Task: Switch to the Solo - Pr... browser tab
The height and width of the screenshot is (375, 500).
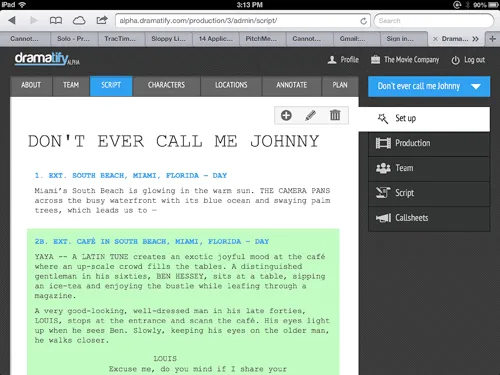Action: pos(74,39)
